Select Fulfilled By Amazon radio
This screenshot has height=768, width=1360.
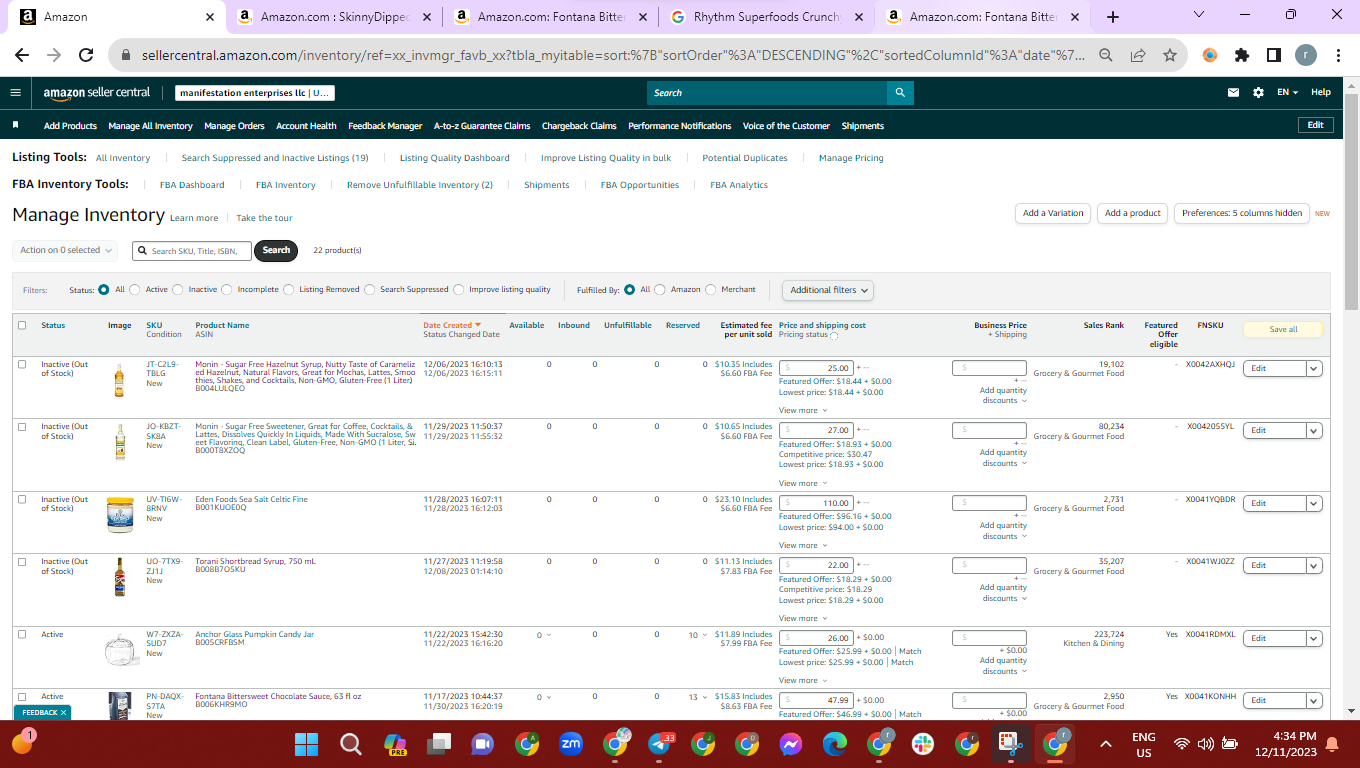660,290
